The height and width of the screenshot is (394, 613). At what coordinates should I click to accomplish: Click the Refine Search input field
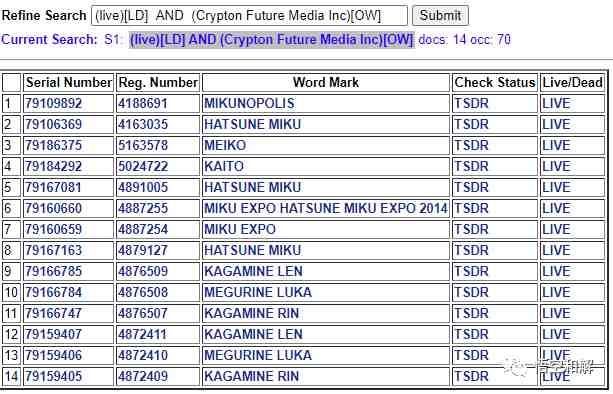tap(249, 16)
